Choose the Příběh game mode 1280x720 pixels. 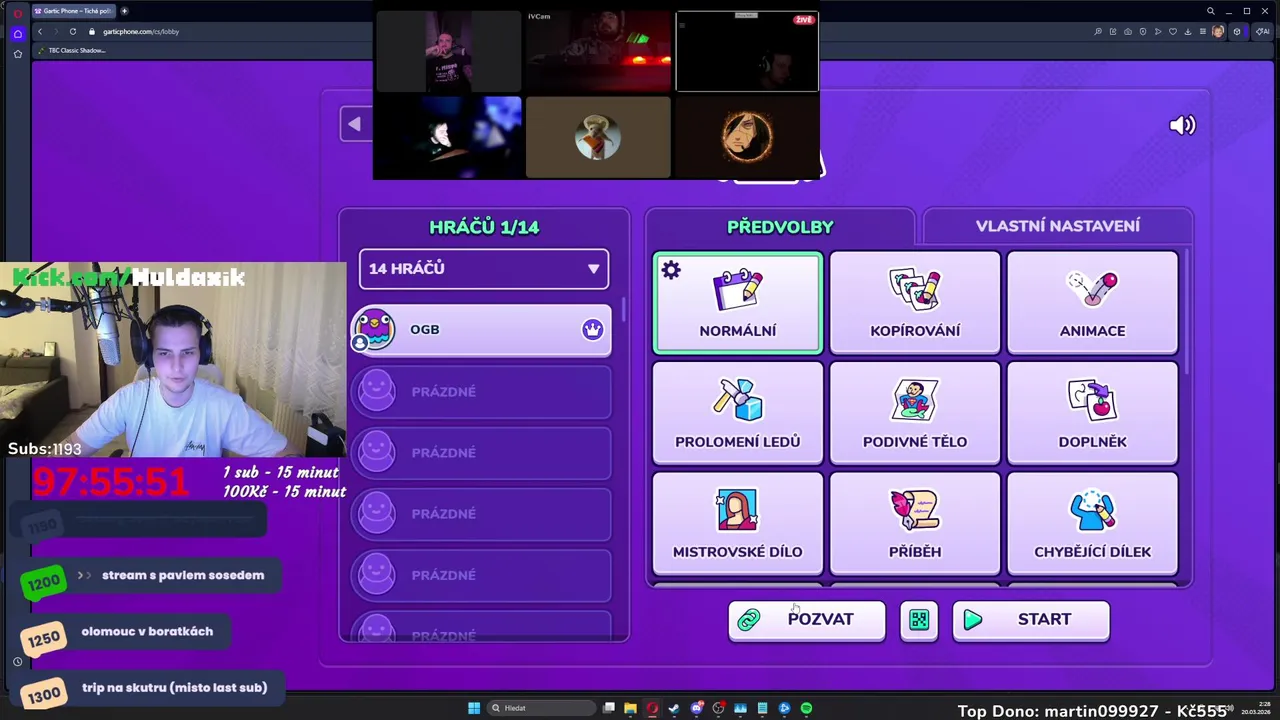[915, 524]
